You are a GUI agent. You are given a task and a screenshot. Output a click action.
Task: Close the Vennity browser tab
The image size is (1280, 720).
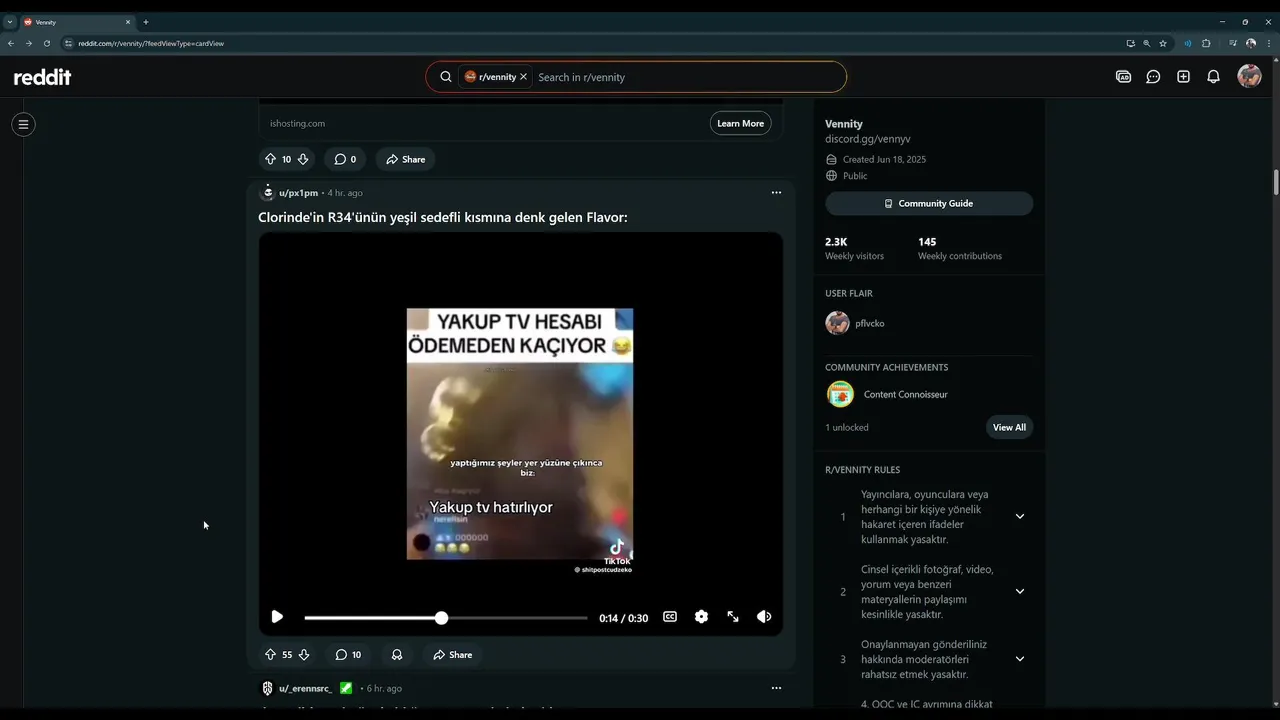pos(128,22)
